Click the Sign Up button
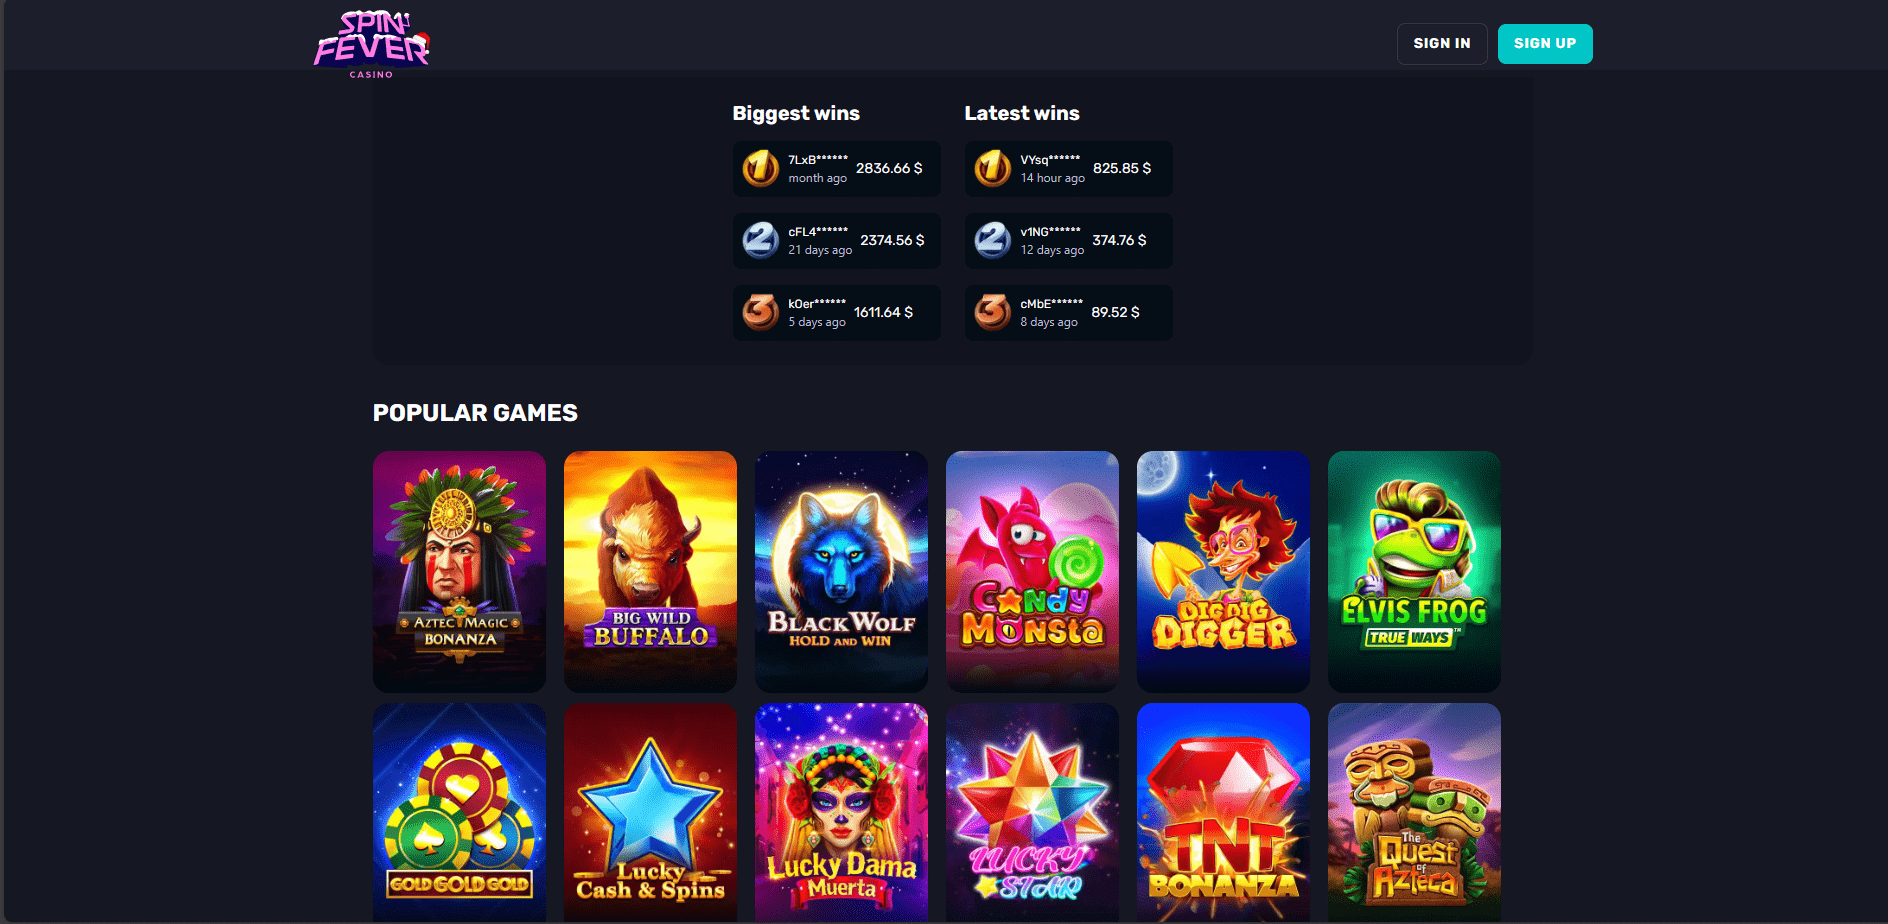1888x924 pixels. point(1545,44)
